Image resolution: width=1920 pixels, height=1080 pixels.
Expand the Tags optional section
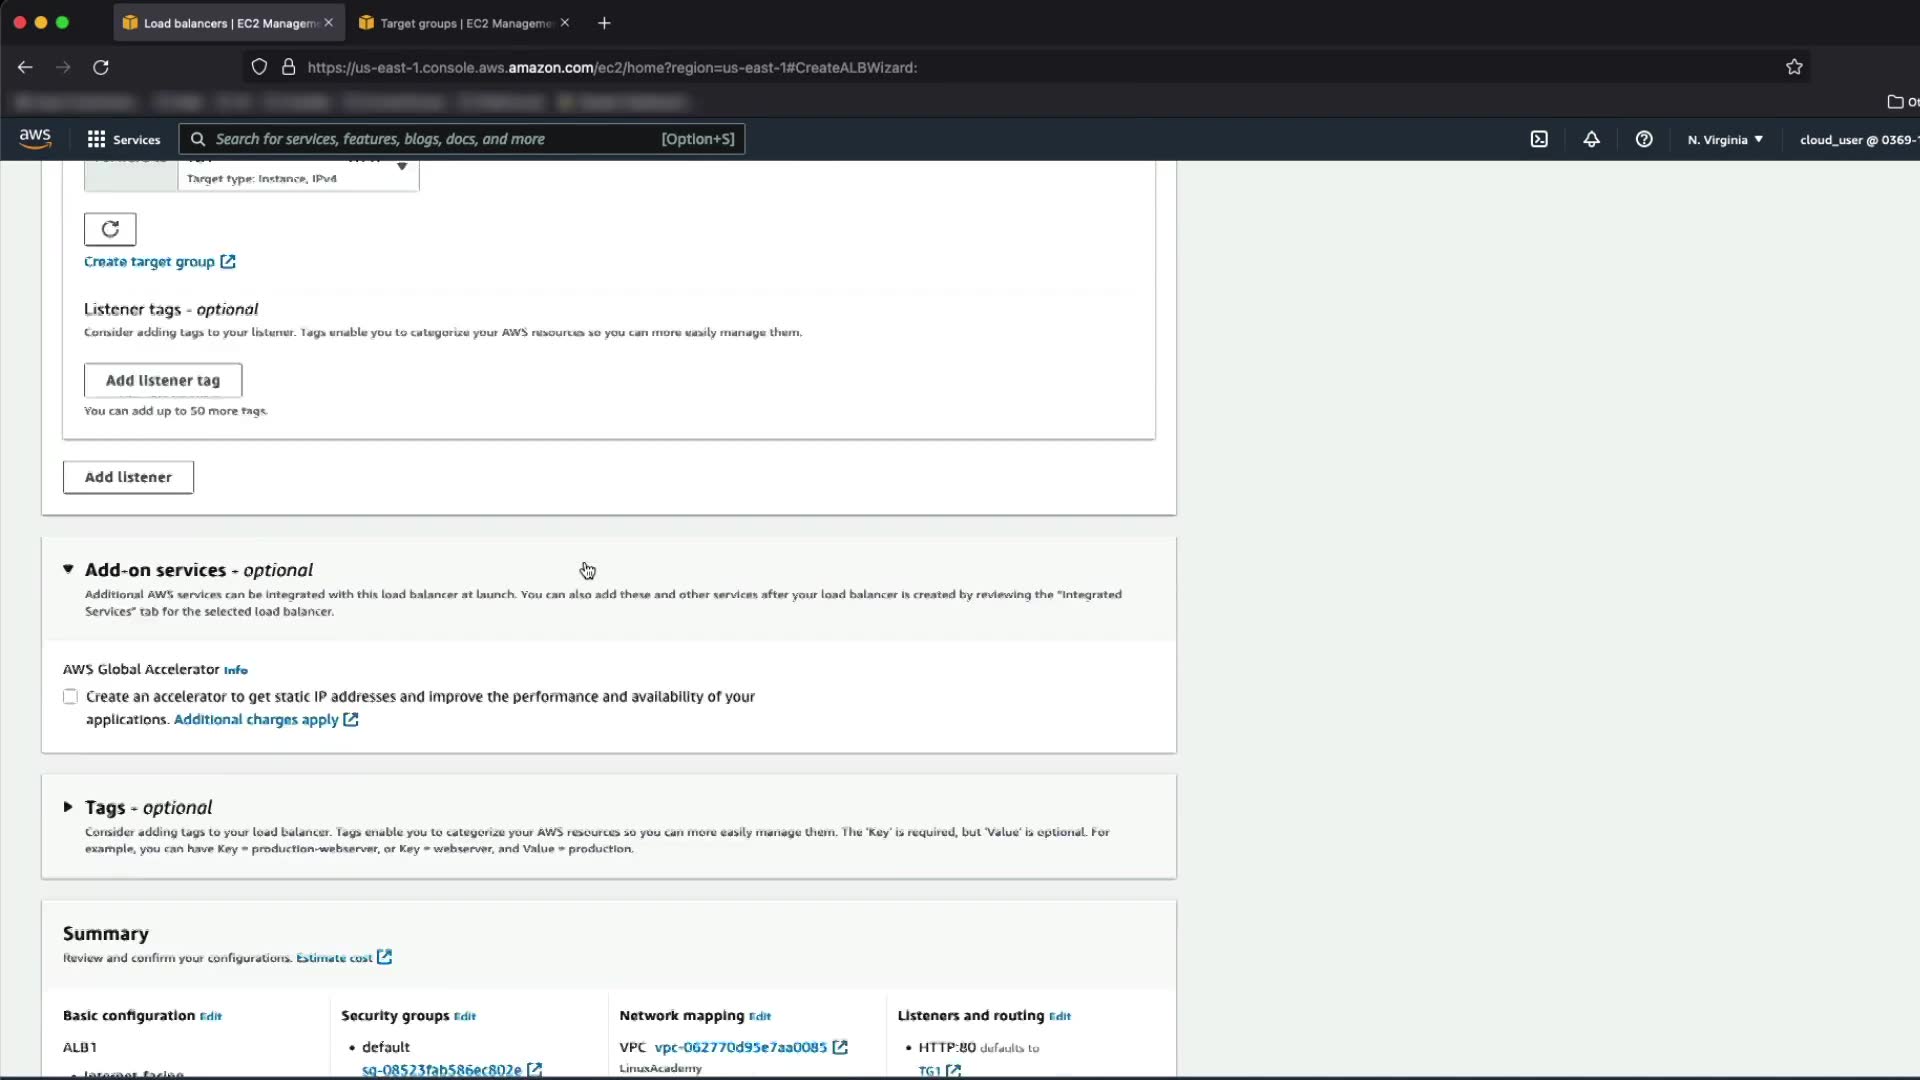click(x=68, y=807)
